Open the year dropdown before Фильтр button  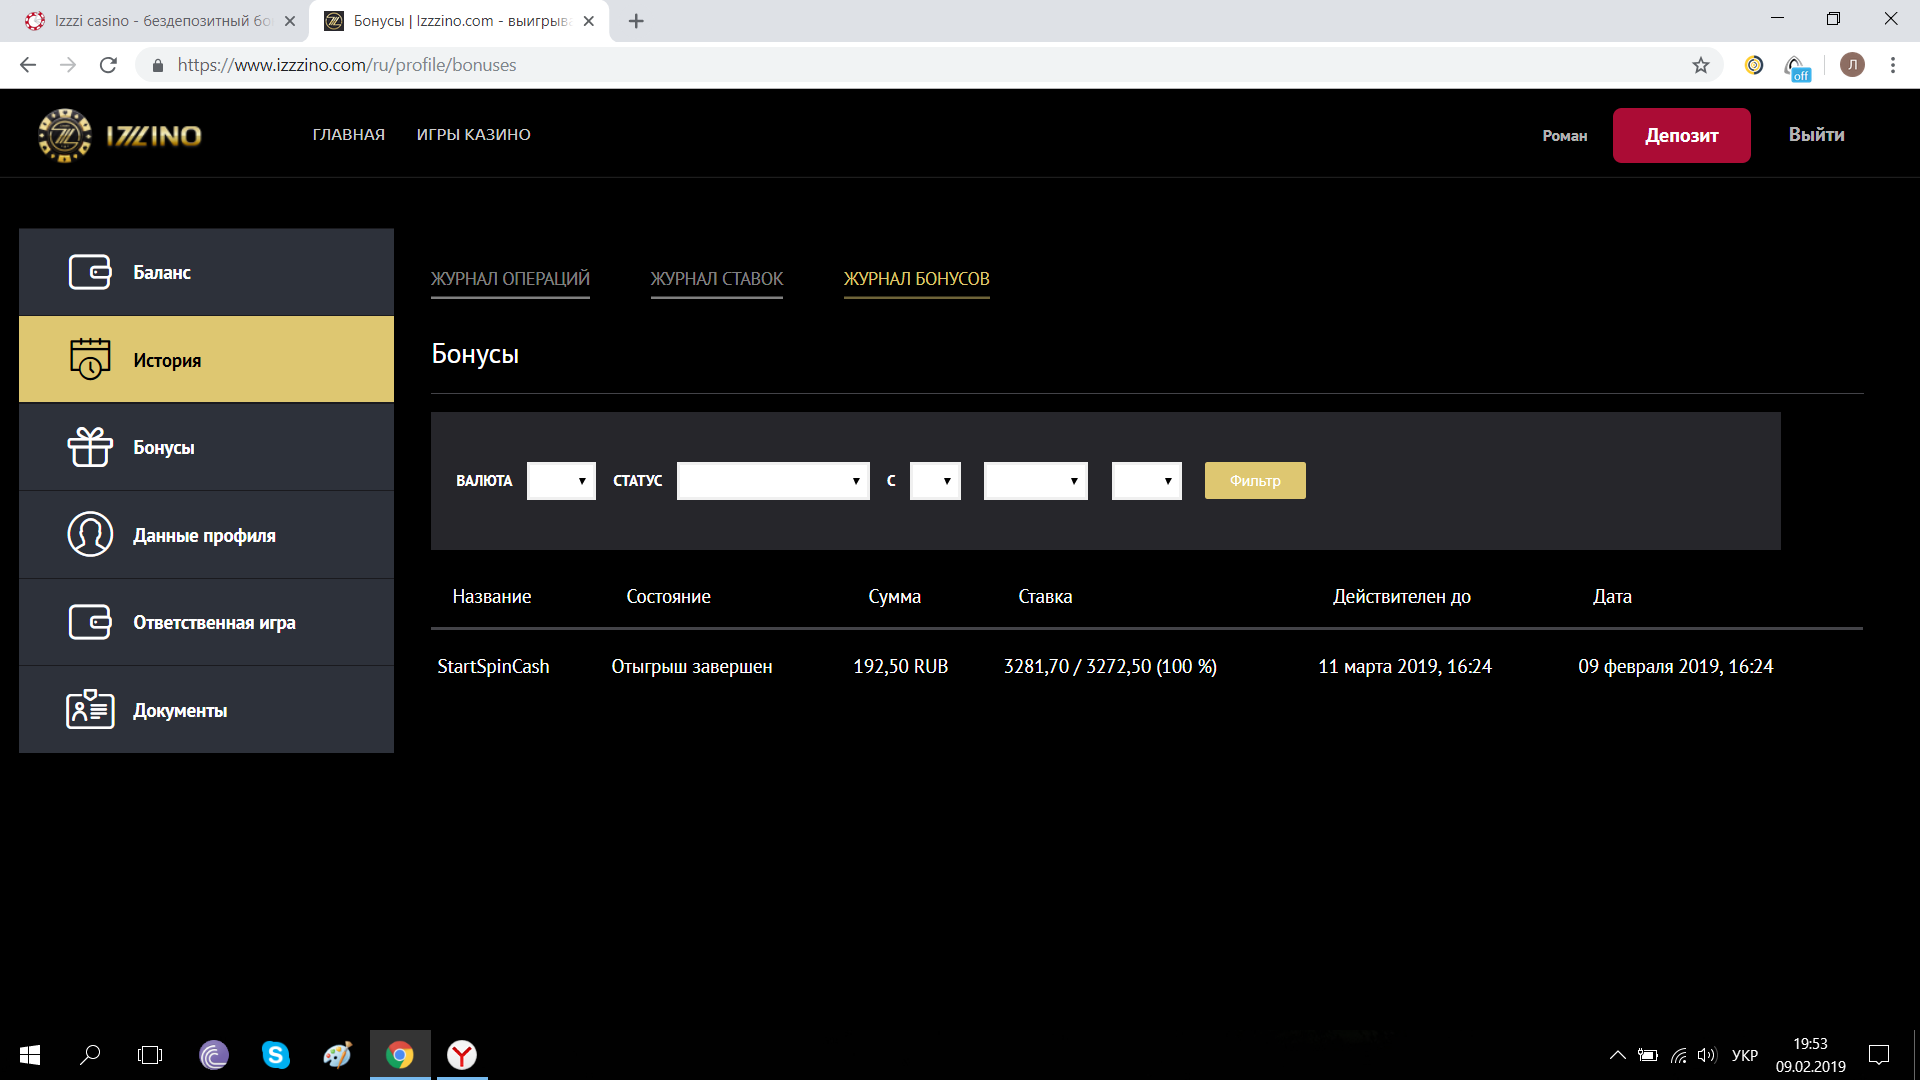[x=1146, y=481]
